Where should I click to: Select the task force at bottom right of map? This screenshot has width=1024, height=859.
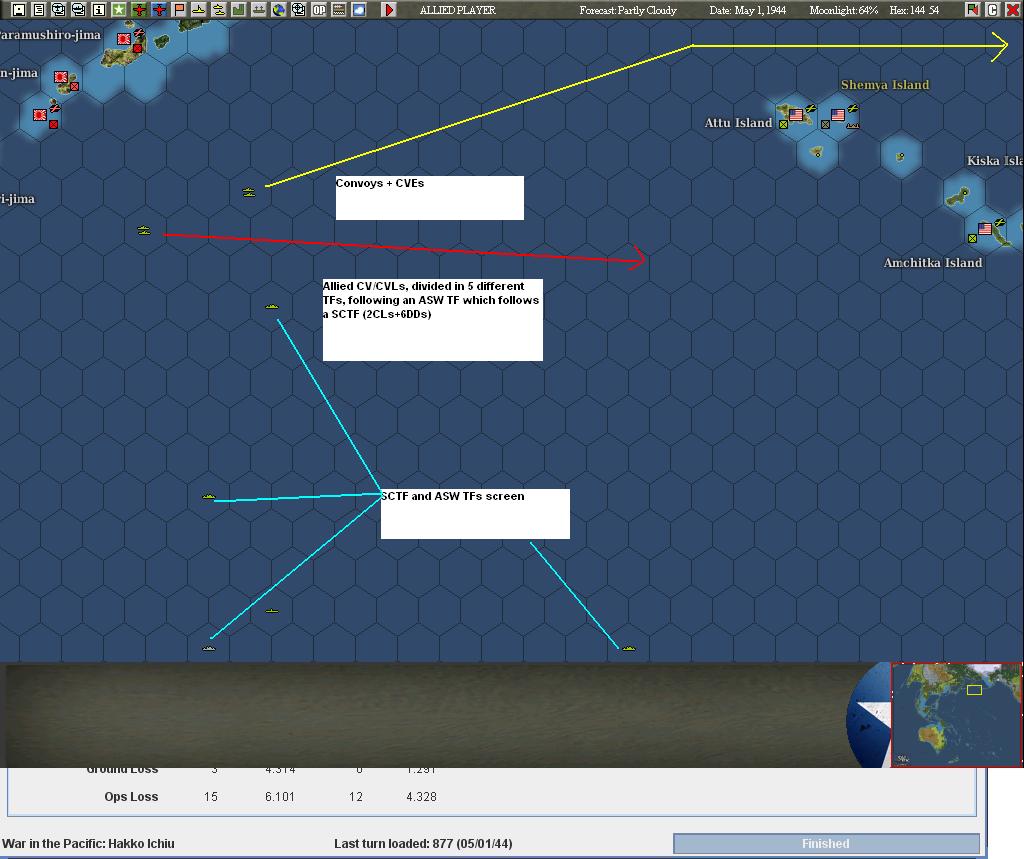coord(628,648)
